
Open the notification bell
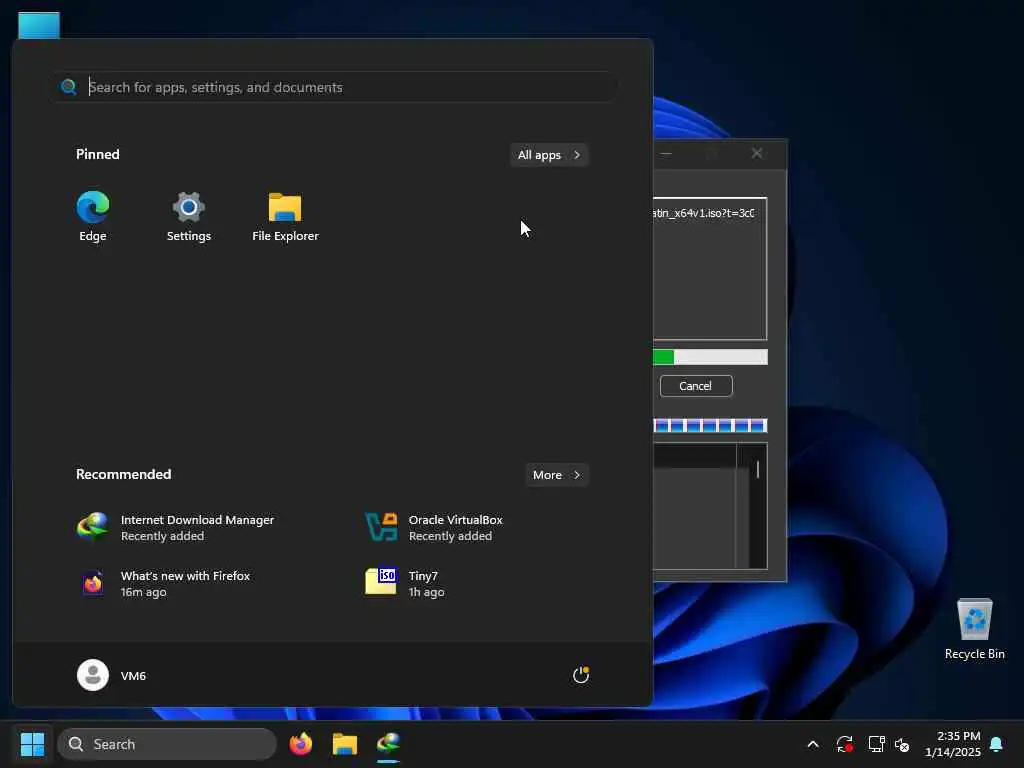pyautogui.click(x=997, y=744)
